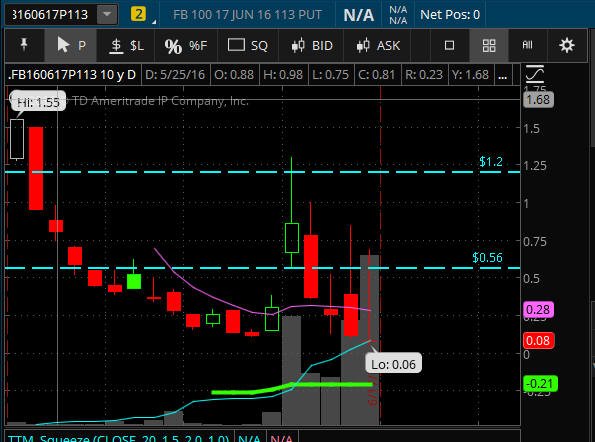This screenshot has height=442, width=595.
Task: Switch to single chart layout square
Action: (449, 46)
